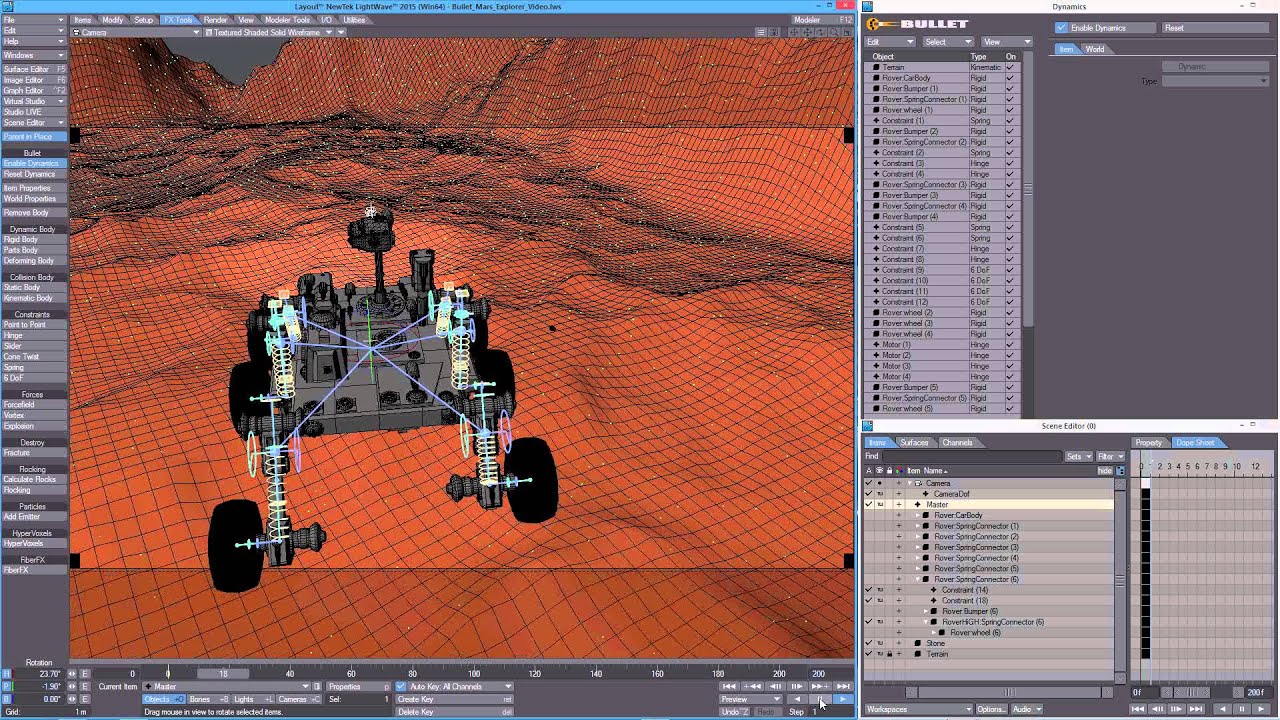
Task: Click the lock column header icon
Action: point(889,471)
